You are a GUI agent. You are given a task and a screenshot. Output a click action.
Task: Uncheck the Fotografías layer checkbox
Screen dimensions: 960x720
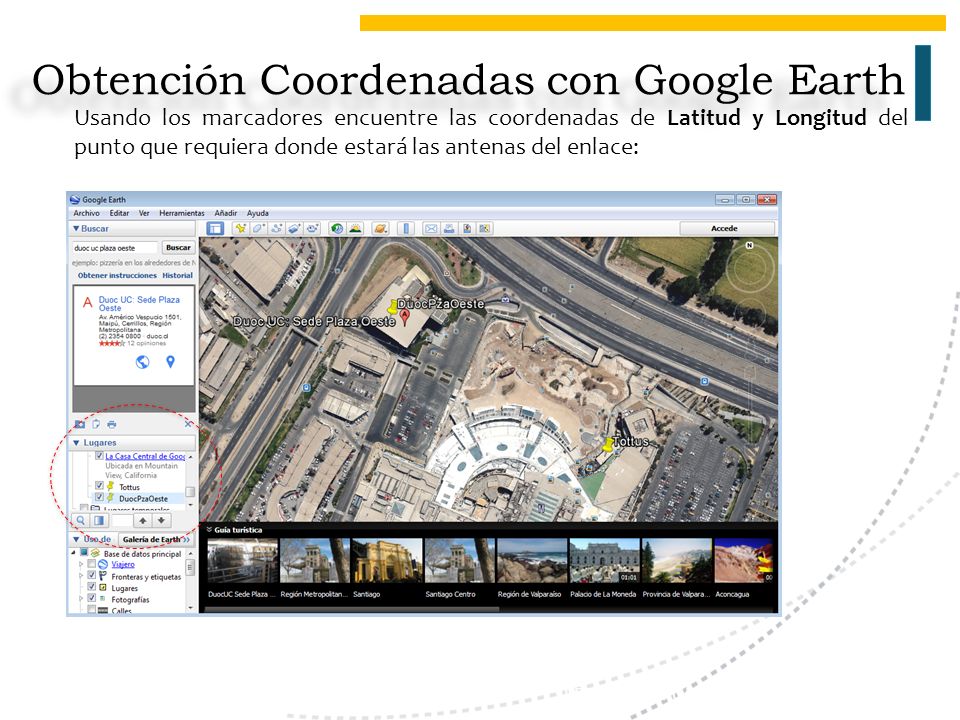click(92, 598)
